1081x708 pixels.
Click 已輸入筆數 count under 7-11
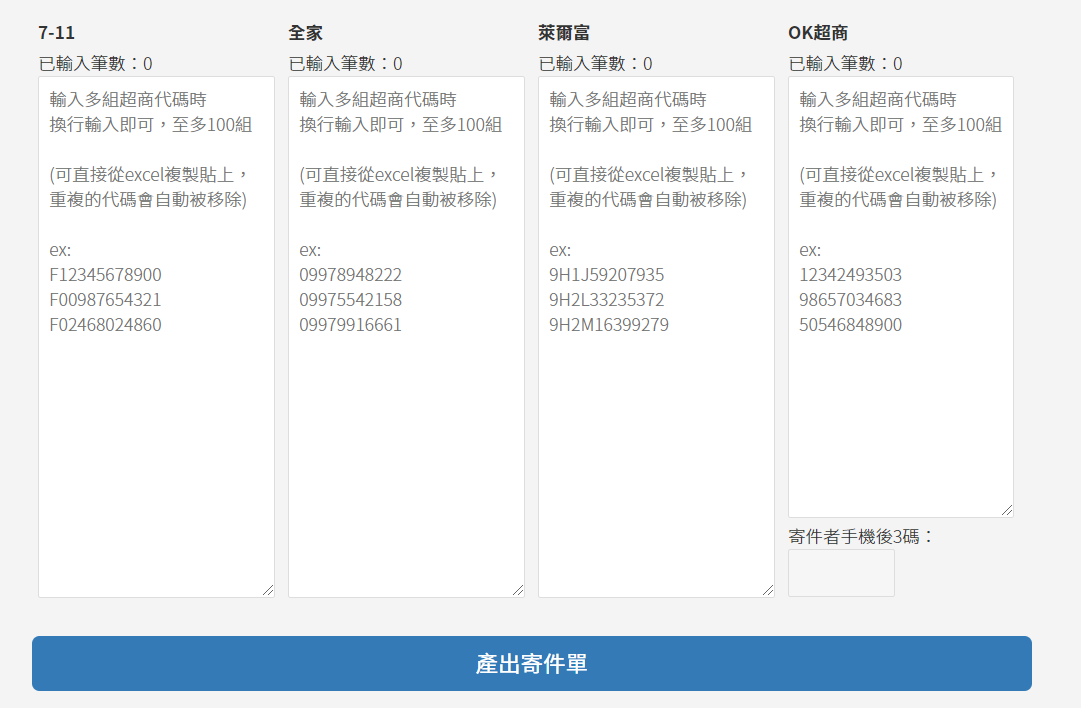(x=95, y=63)
